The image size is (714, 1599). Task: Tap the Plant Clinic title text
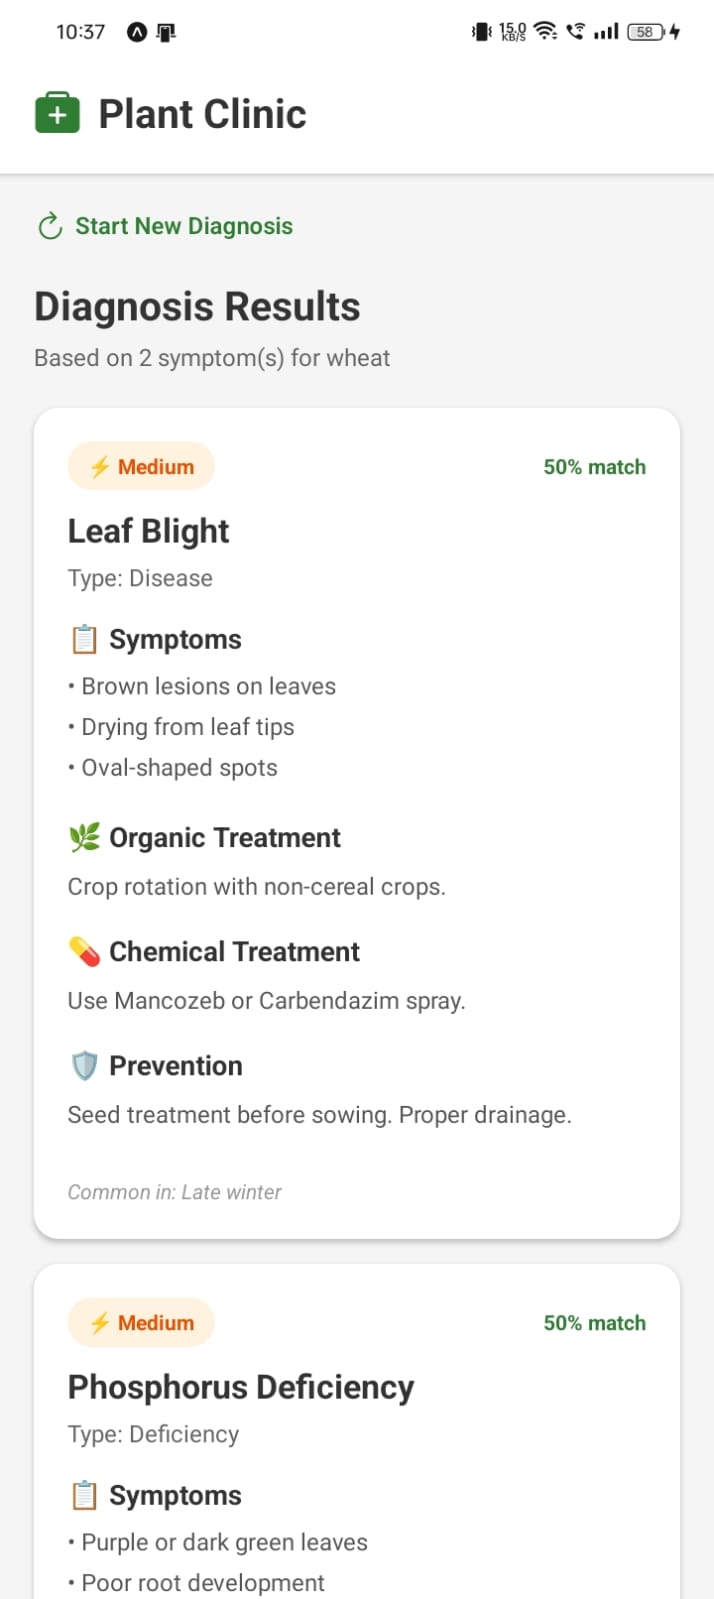pos(201,113)
